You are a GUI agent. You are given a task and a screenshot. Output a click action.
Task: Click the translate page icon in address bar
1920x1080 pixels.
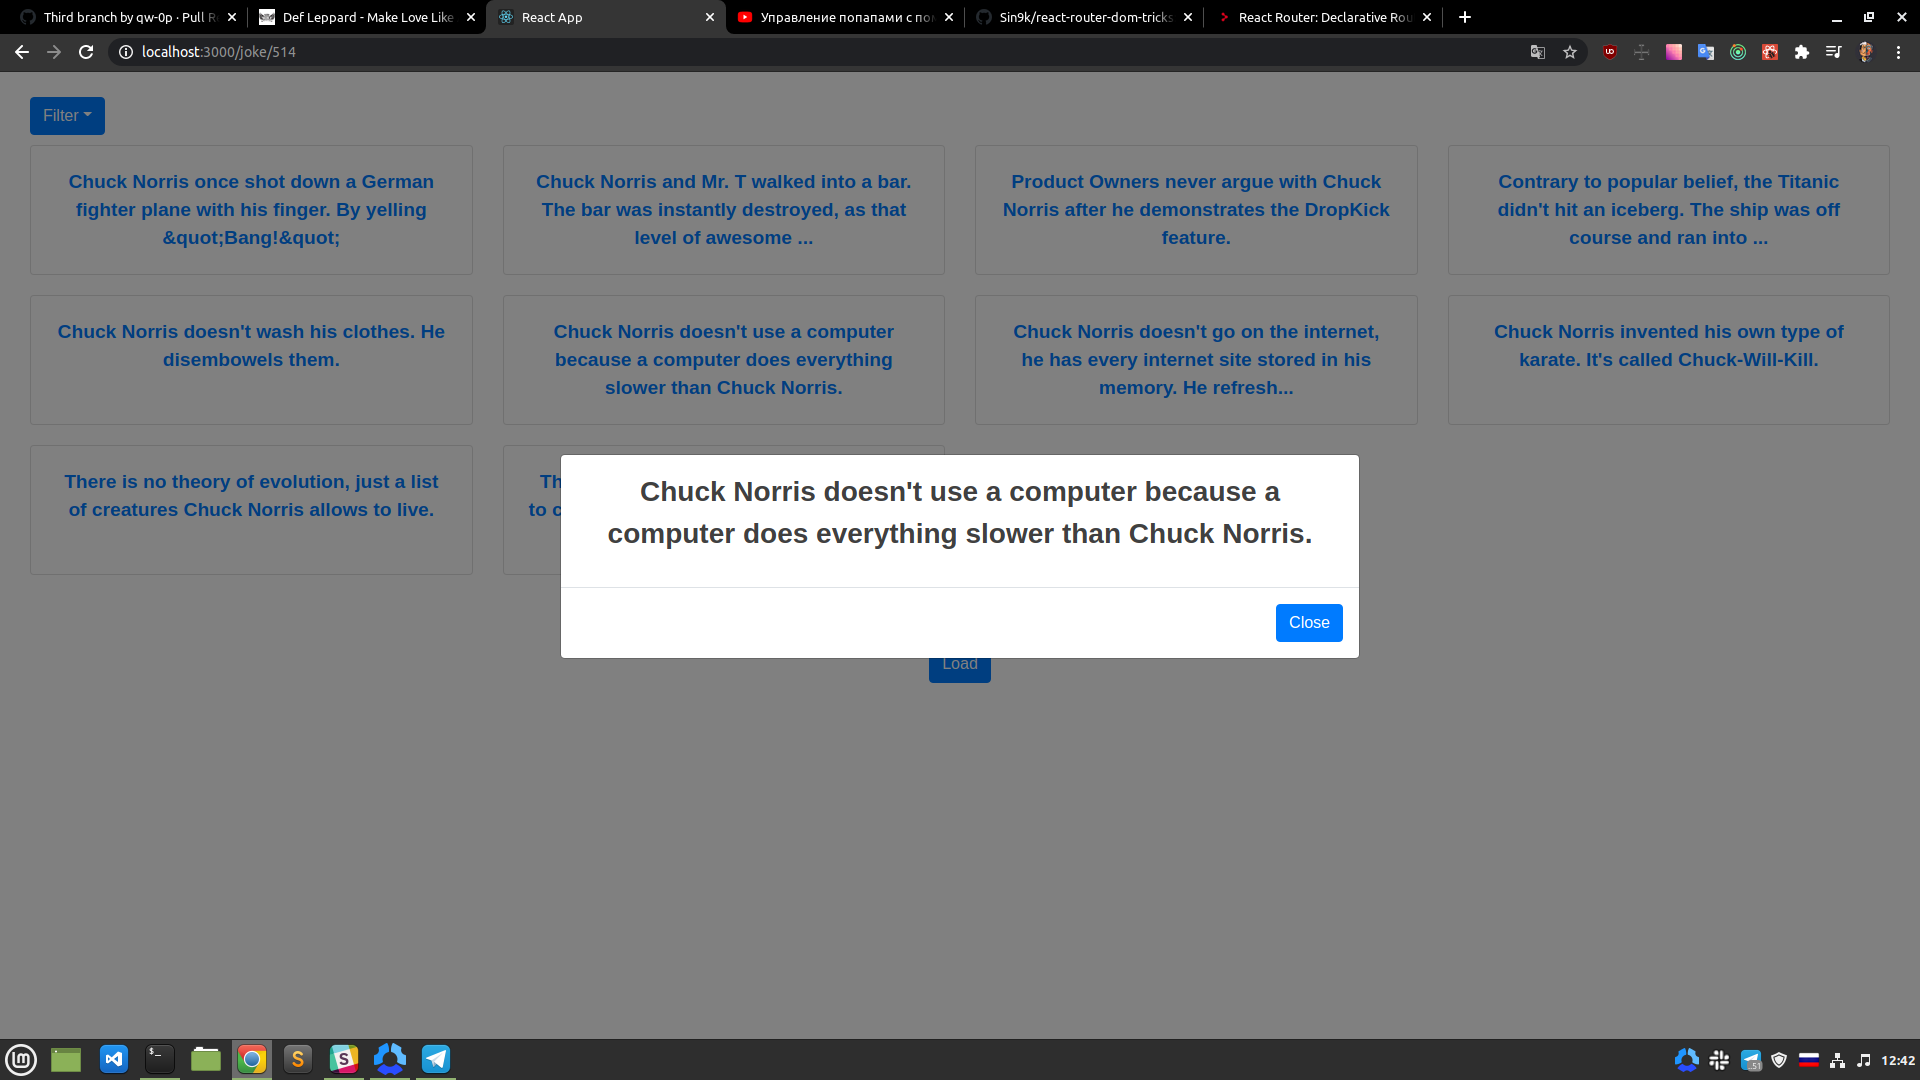(1538, 52)
